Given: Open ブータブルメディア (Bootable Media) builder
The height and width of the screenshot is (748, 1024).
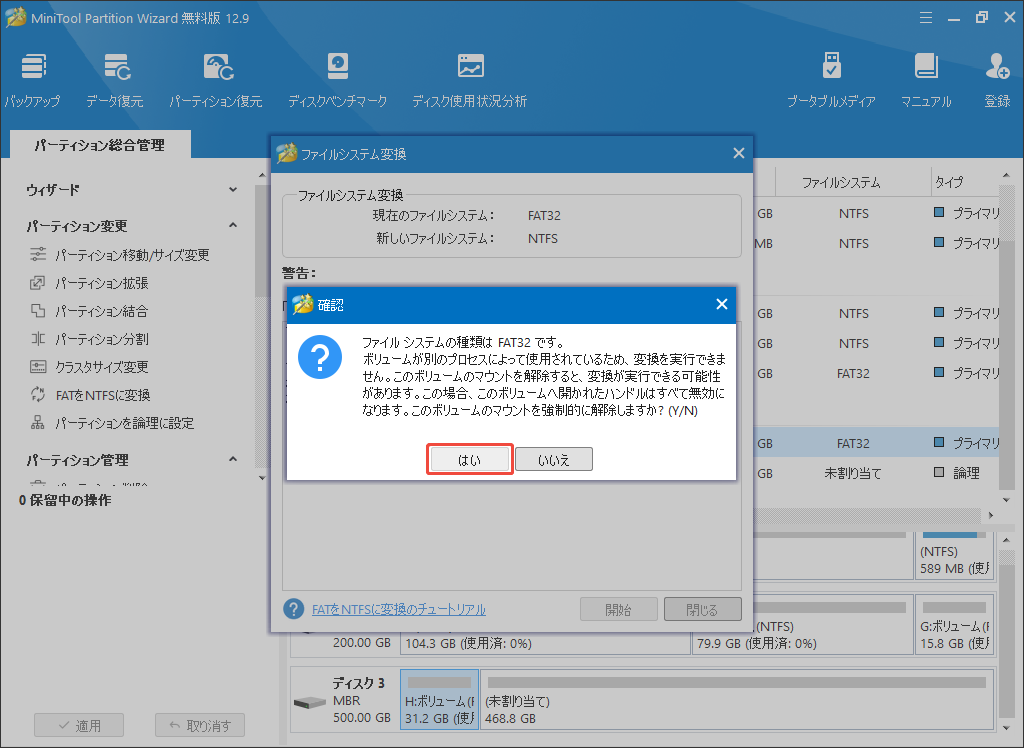Looking at the screenshot, I should (x=831, y=80).
